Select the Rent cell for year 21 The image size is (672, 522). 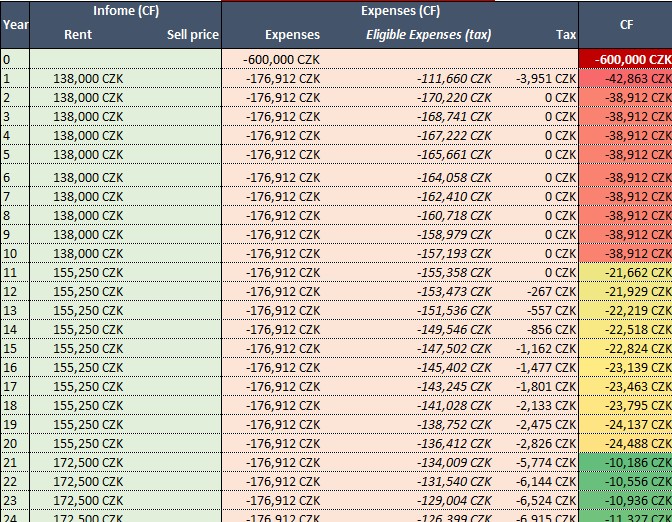point(88,463)
